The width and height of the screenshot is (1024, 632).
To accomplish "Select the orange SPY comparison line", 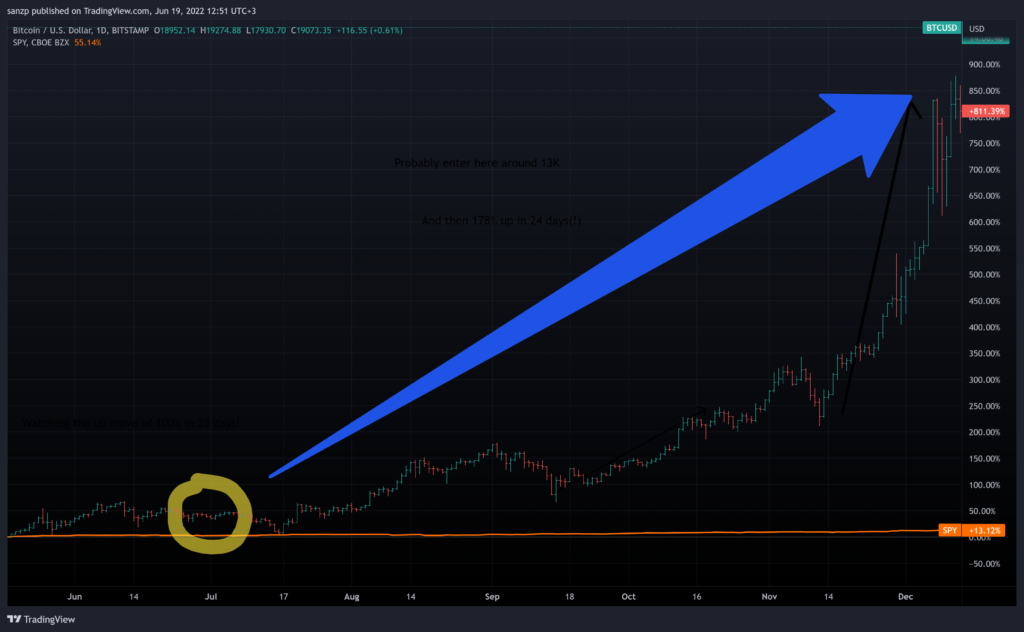I will [473, 534].
